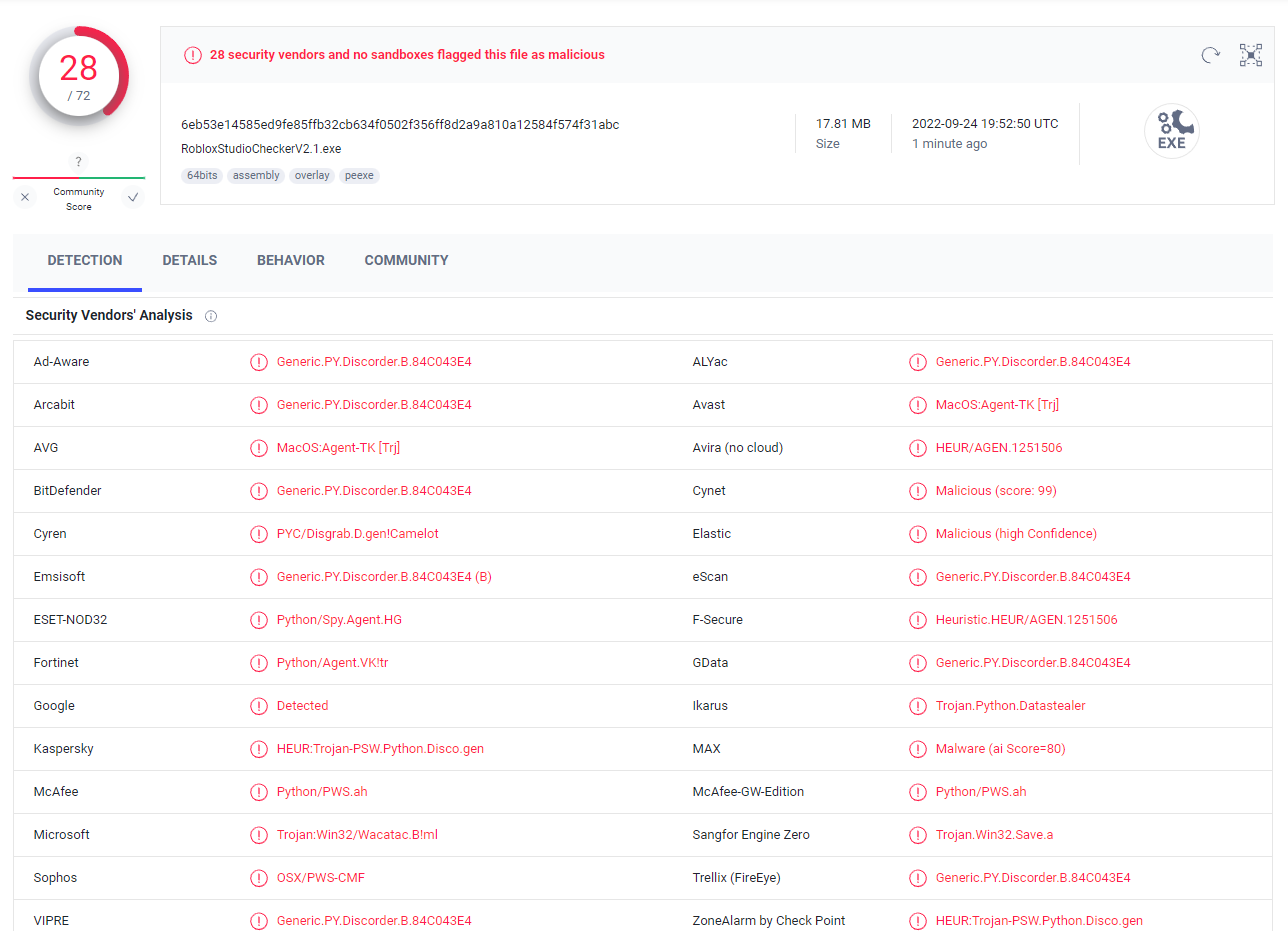Image resolution: width=1288 pixels, height=931 pixels.
Task: Downvote the file with the X community vote
Action: [x=24, y=197]
